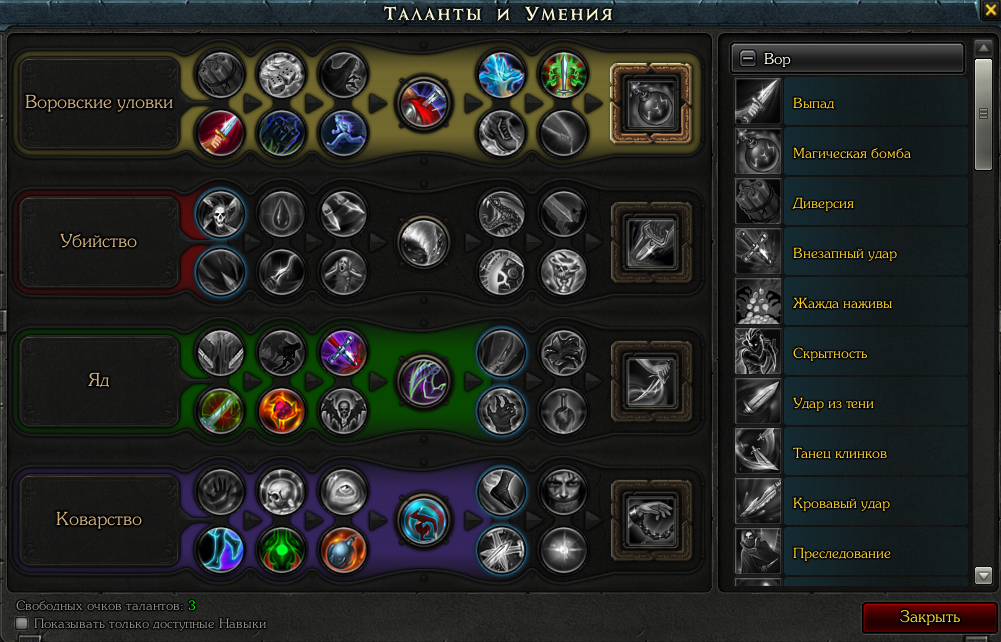Select Скрытность skill entry
Viewport: 1001px width, 642px height.
851,353
